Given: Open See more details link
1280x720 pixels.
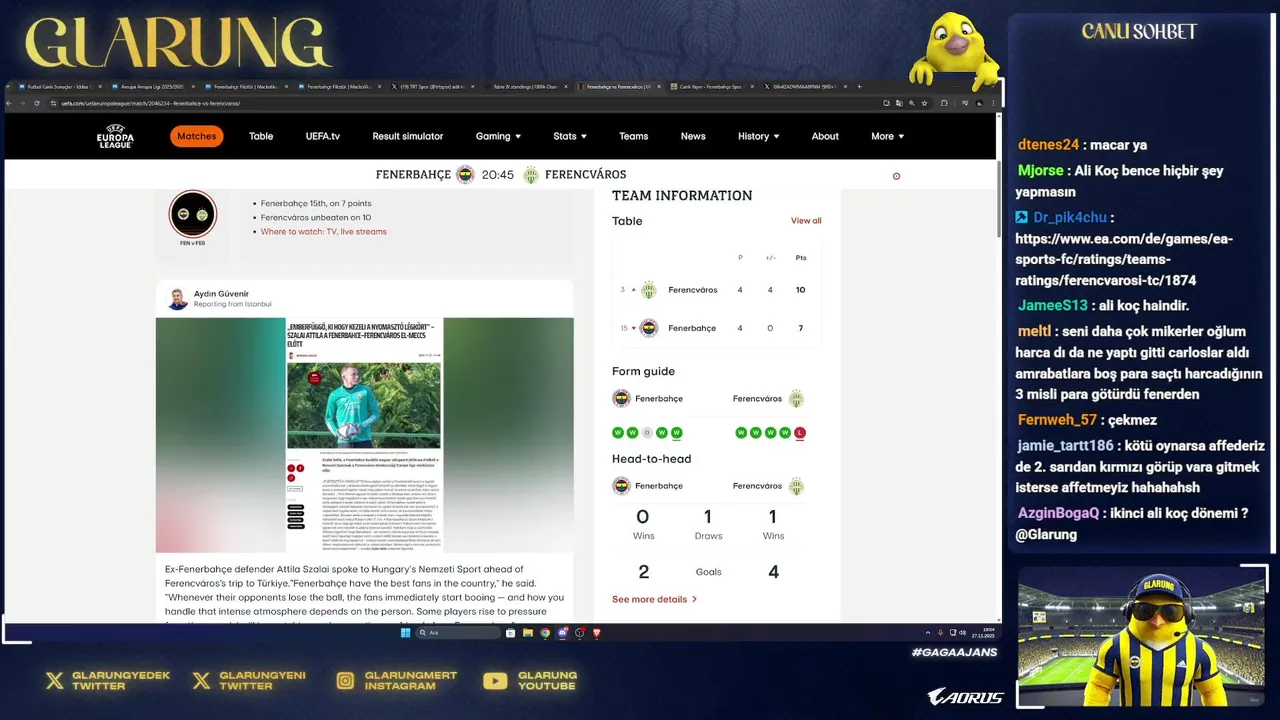Looking at the screenshot, I should tap(654, 599).
